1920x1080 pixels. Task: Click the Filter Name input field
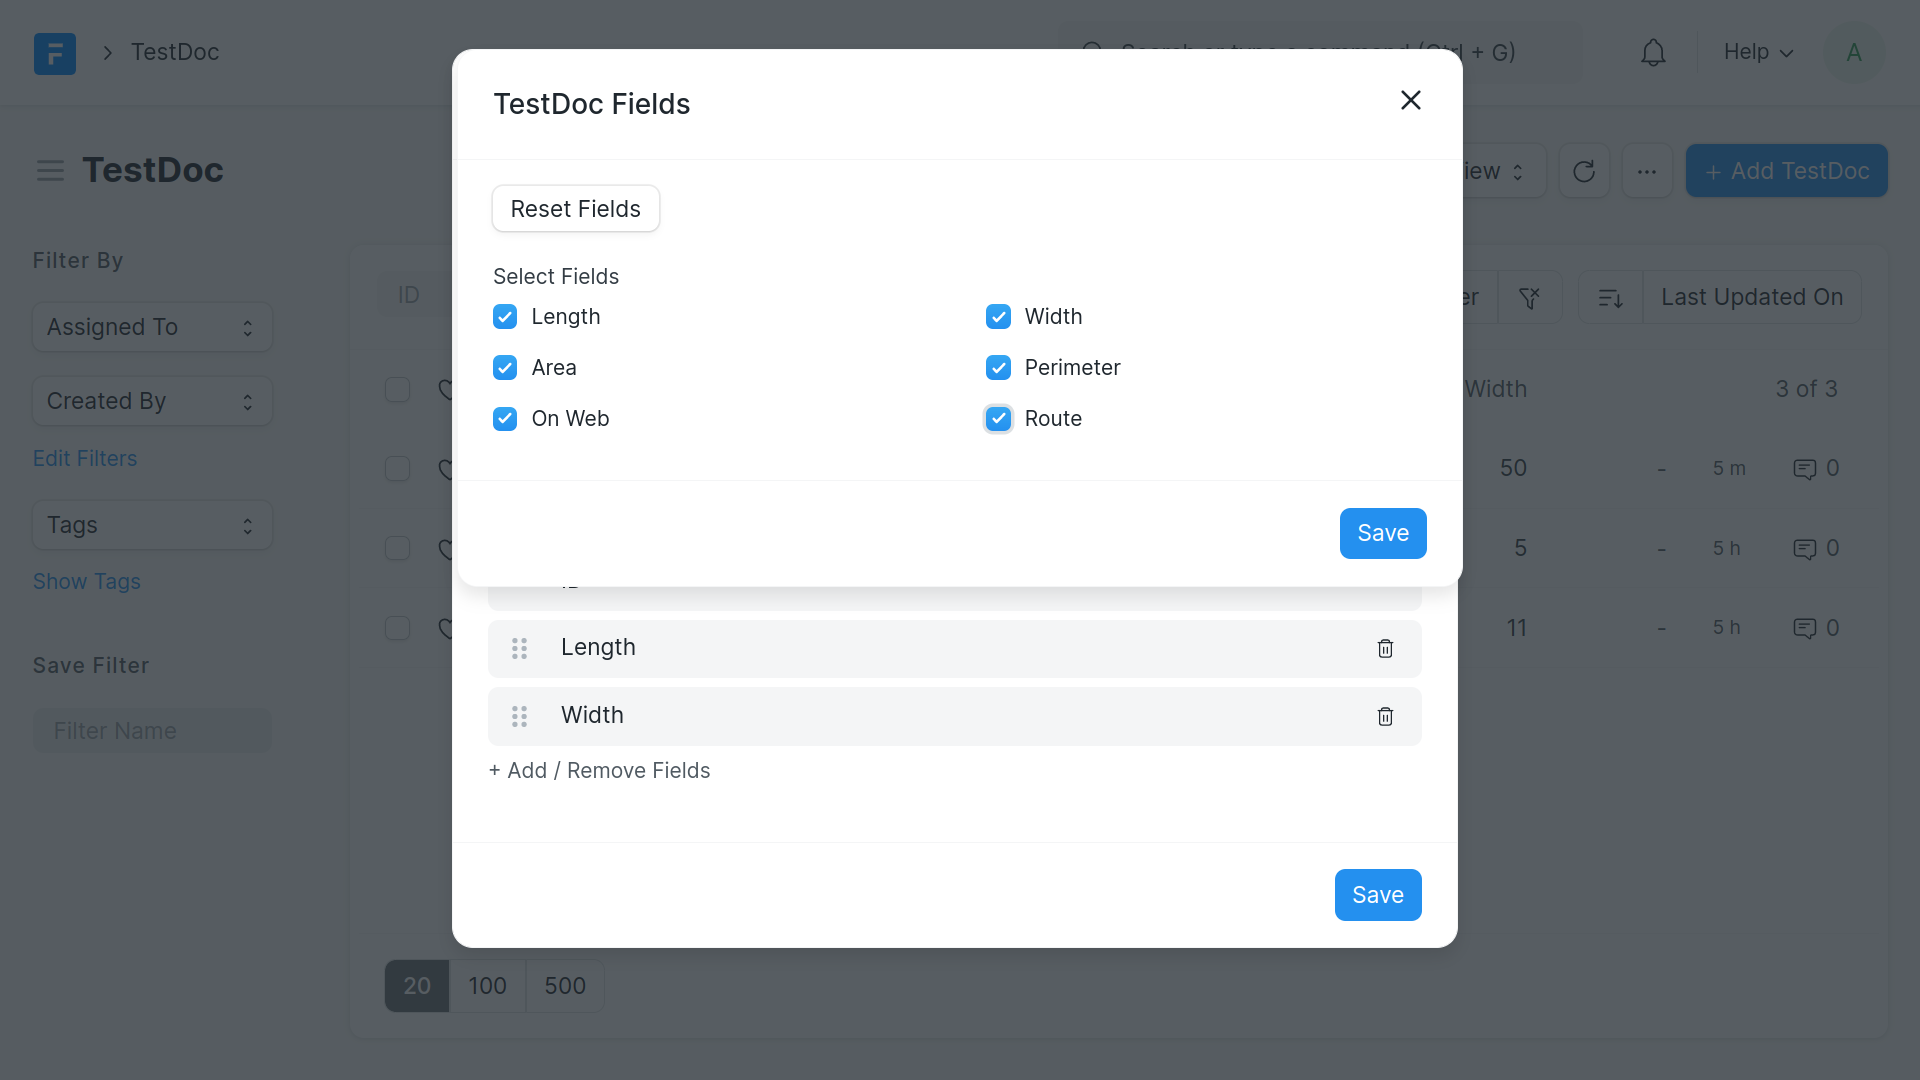click(152, 731)
